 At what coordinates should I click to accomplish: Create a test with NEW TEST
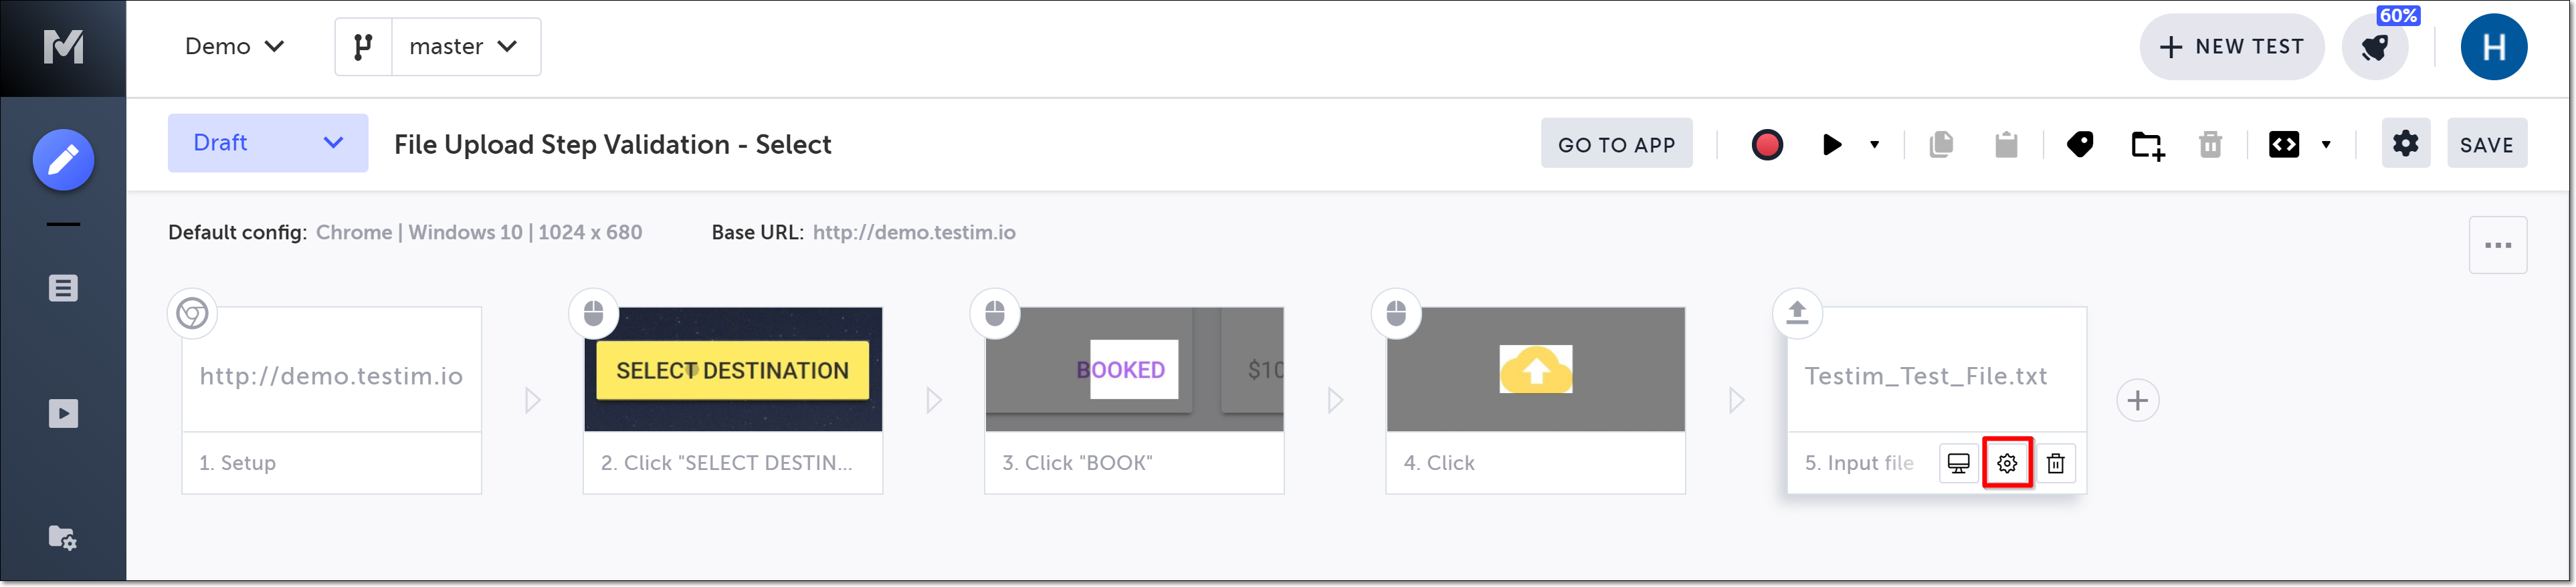click(x=2231, y=47)
